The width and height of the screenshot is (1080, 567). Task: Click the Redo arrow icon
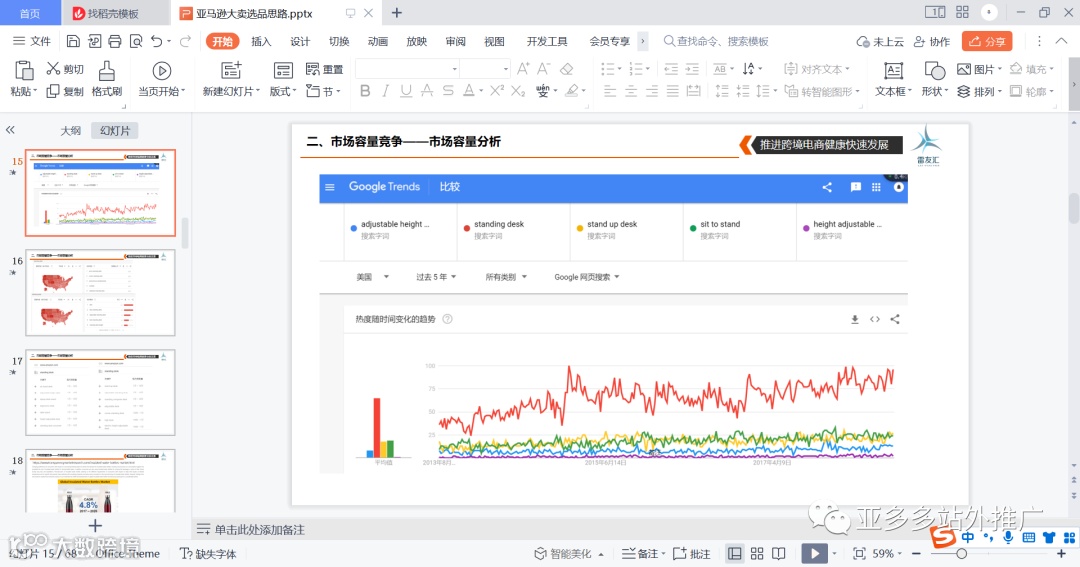185,41
